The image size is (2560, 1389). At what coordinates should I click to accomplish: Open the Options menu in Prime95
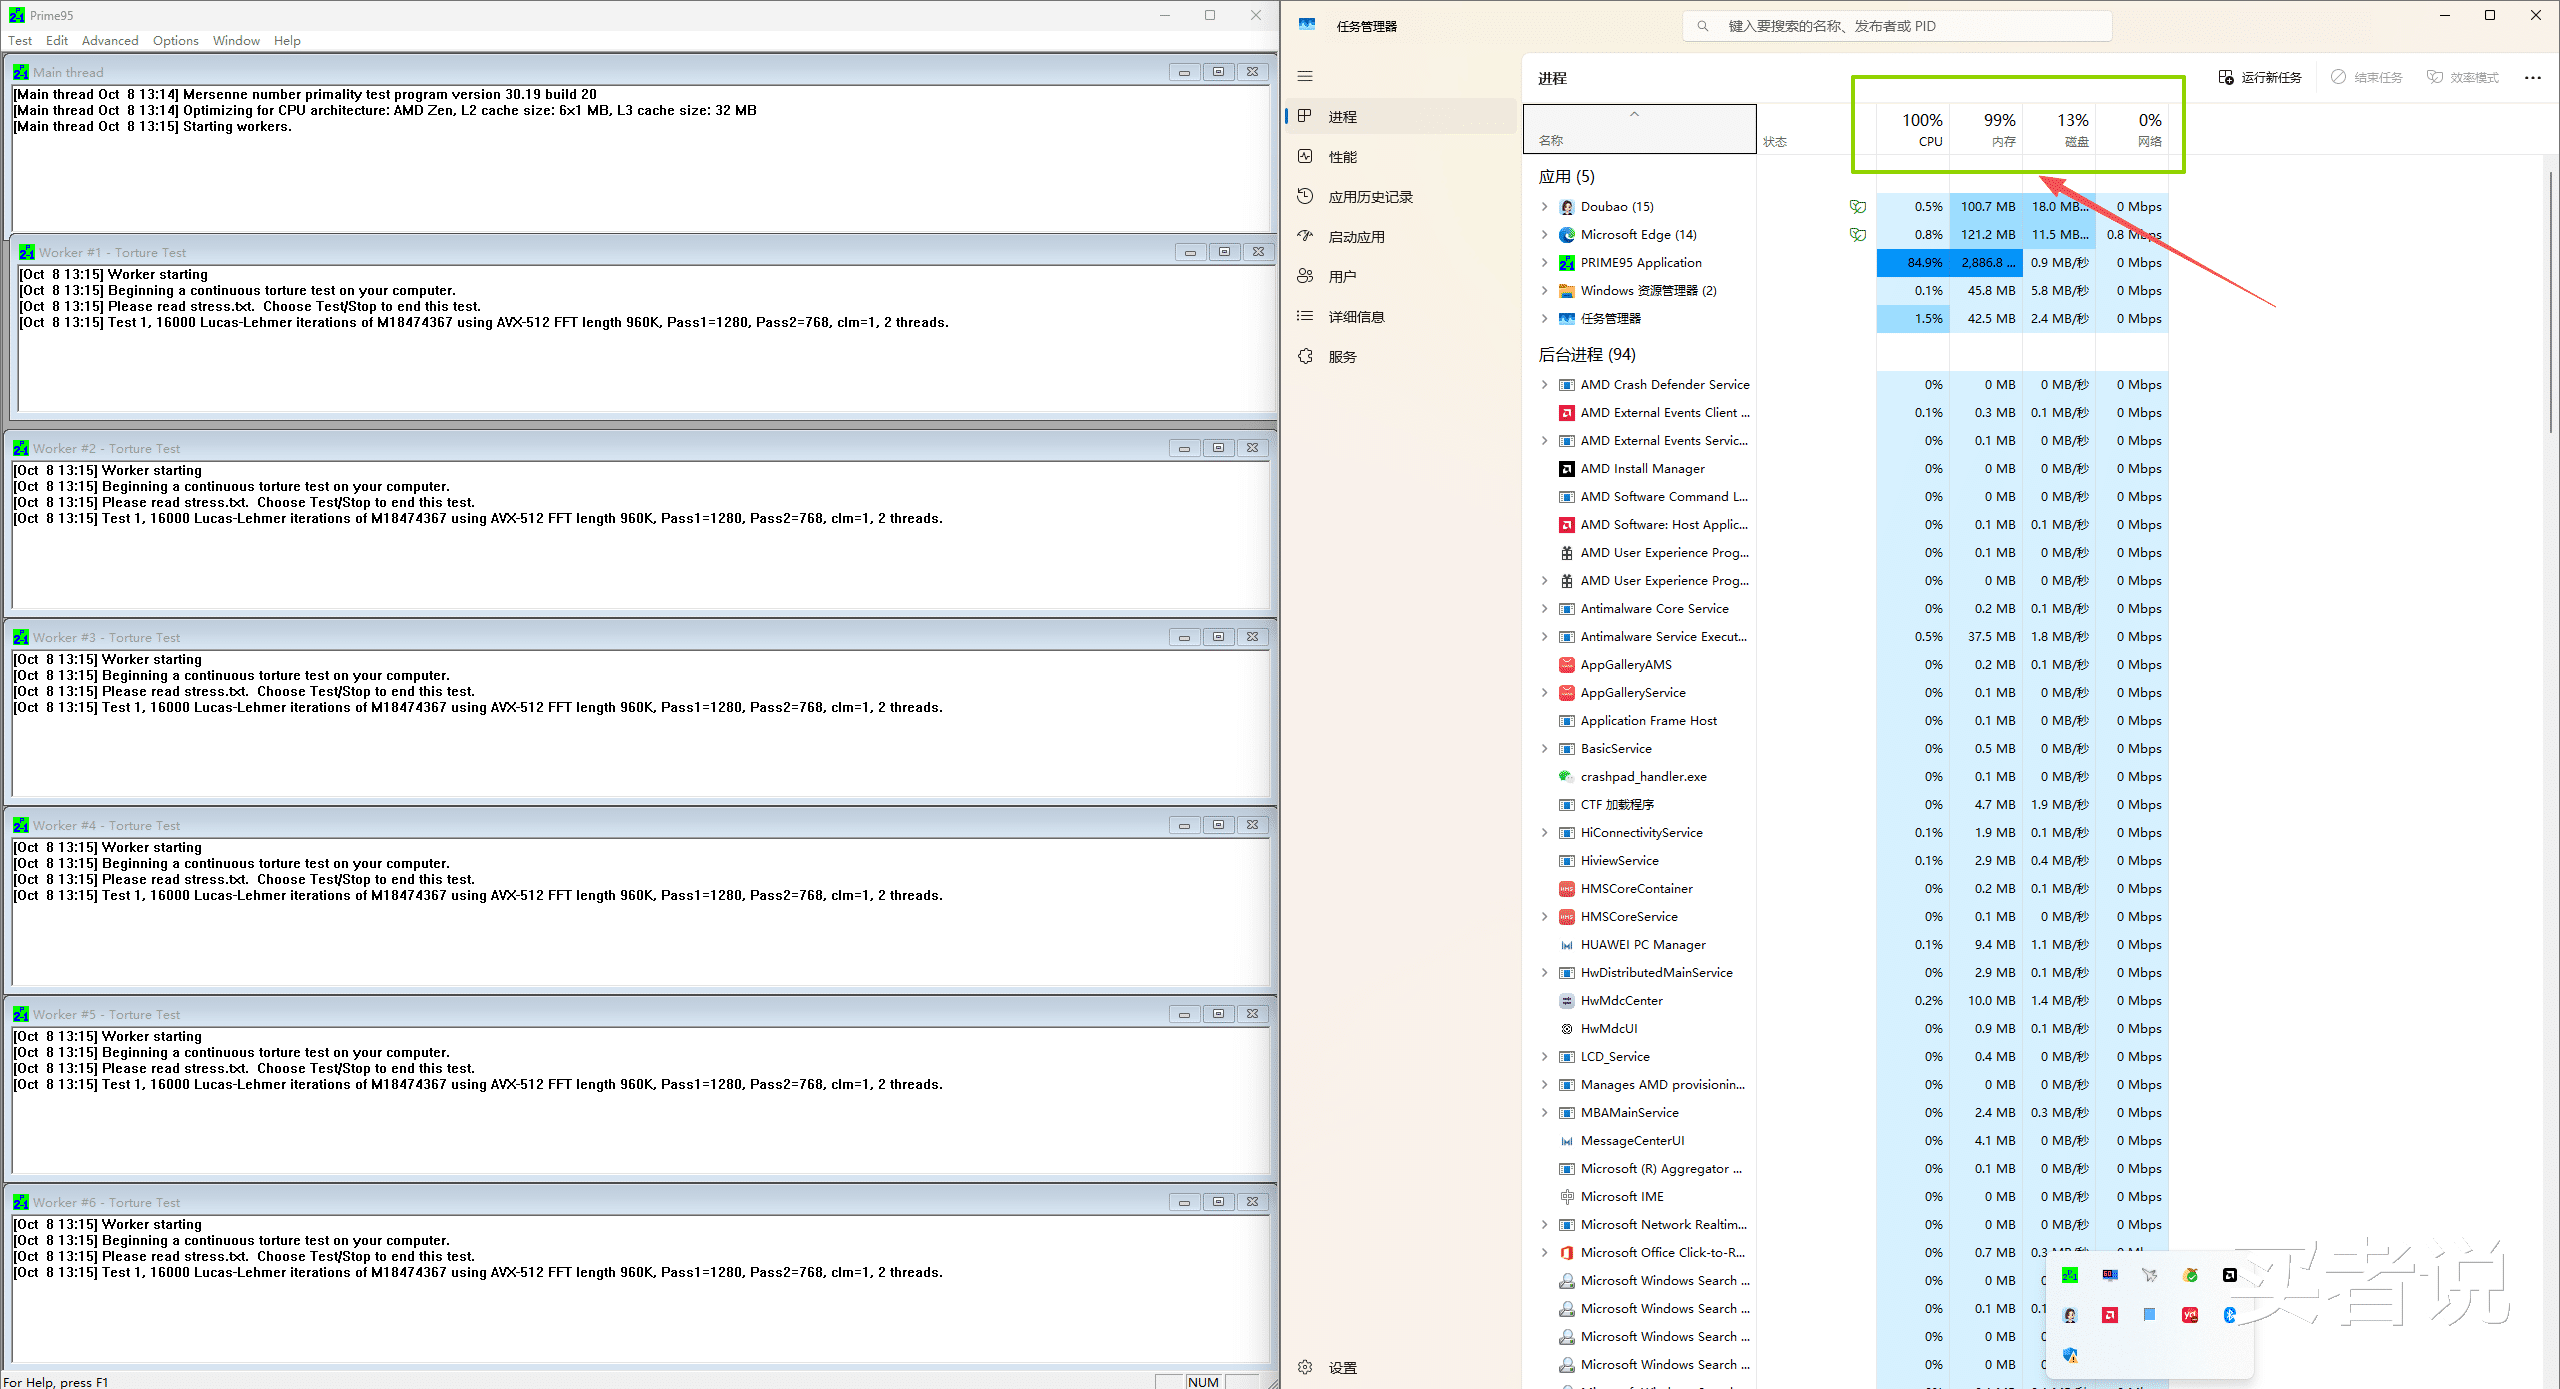(175, 41)
